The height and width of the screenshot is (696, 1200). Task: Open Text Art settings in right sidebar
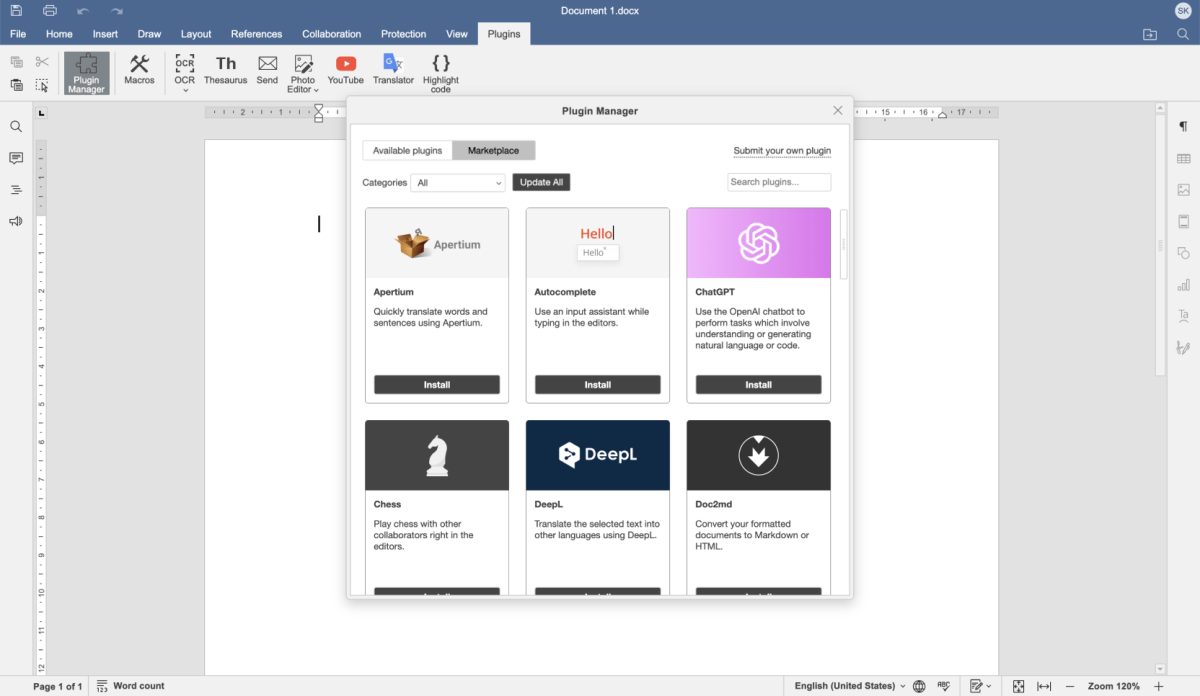pyautogui.click(x=1184, y=315)
